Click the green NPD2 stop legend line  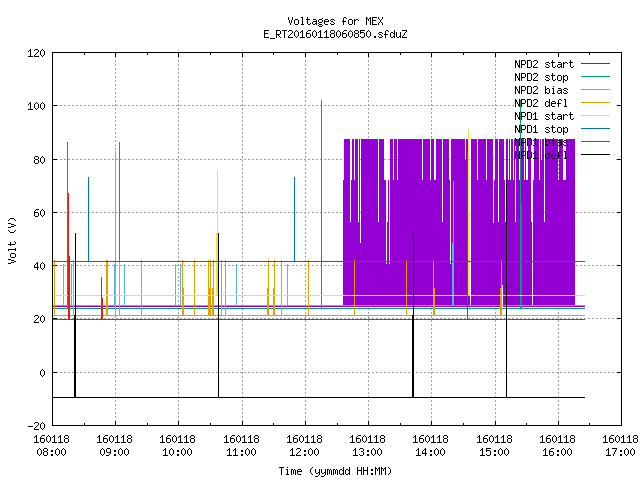[x=595, y=77]
